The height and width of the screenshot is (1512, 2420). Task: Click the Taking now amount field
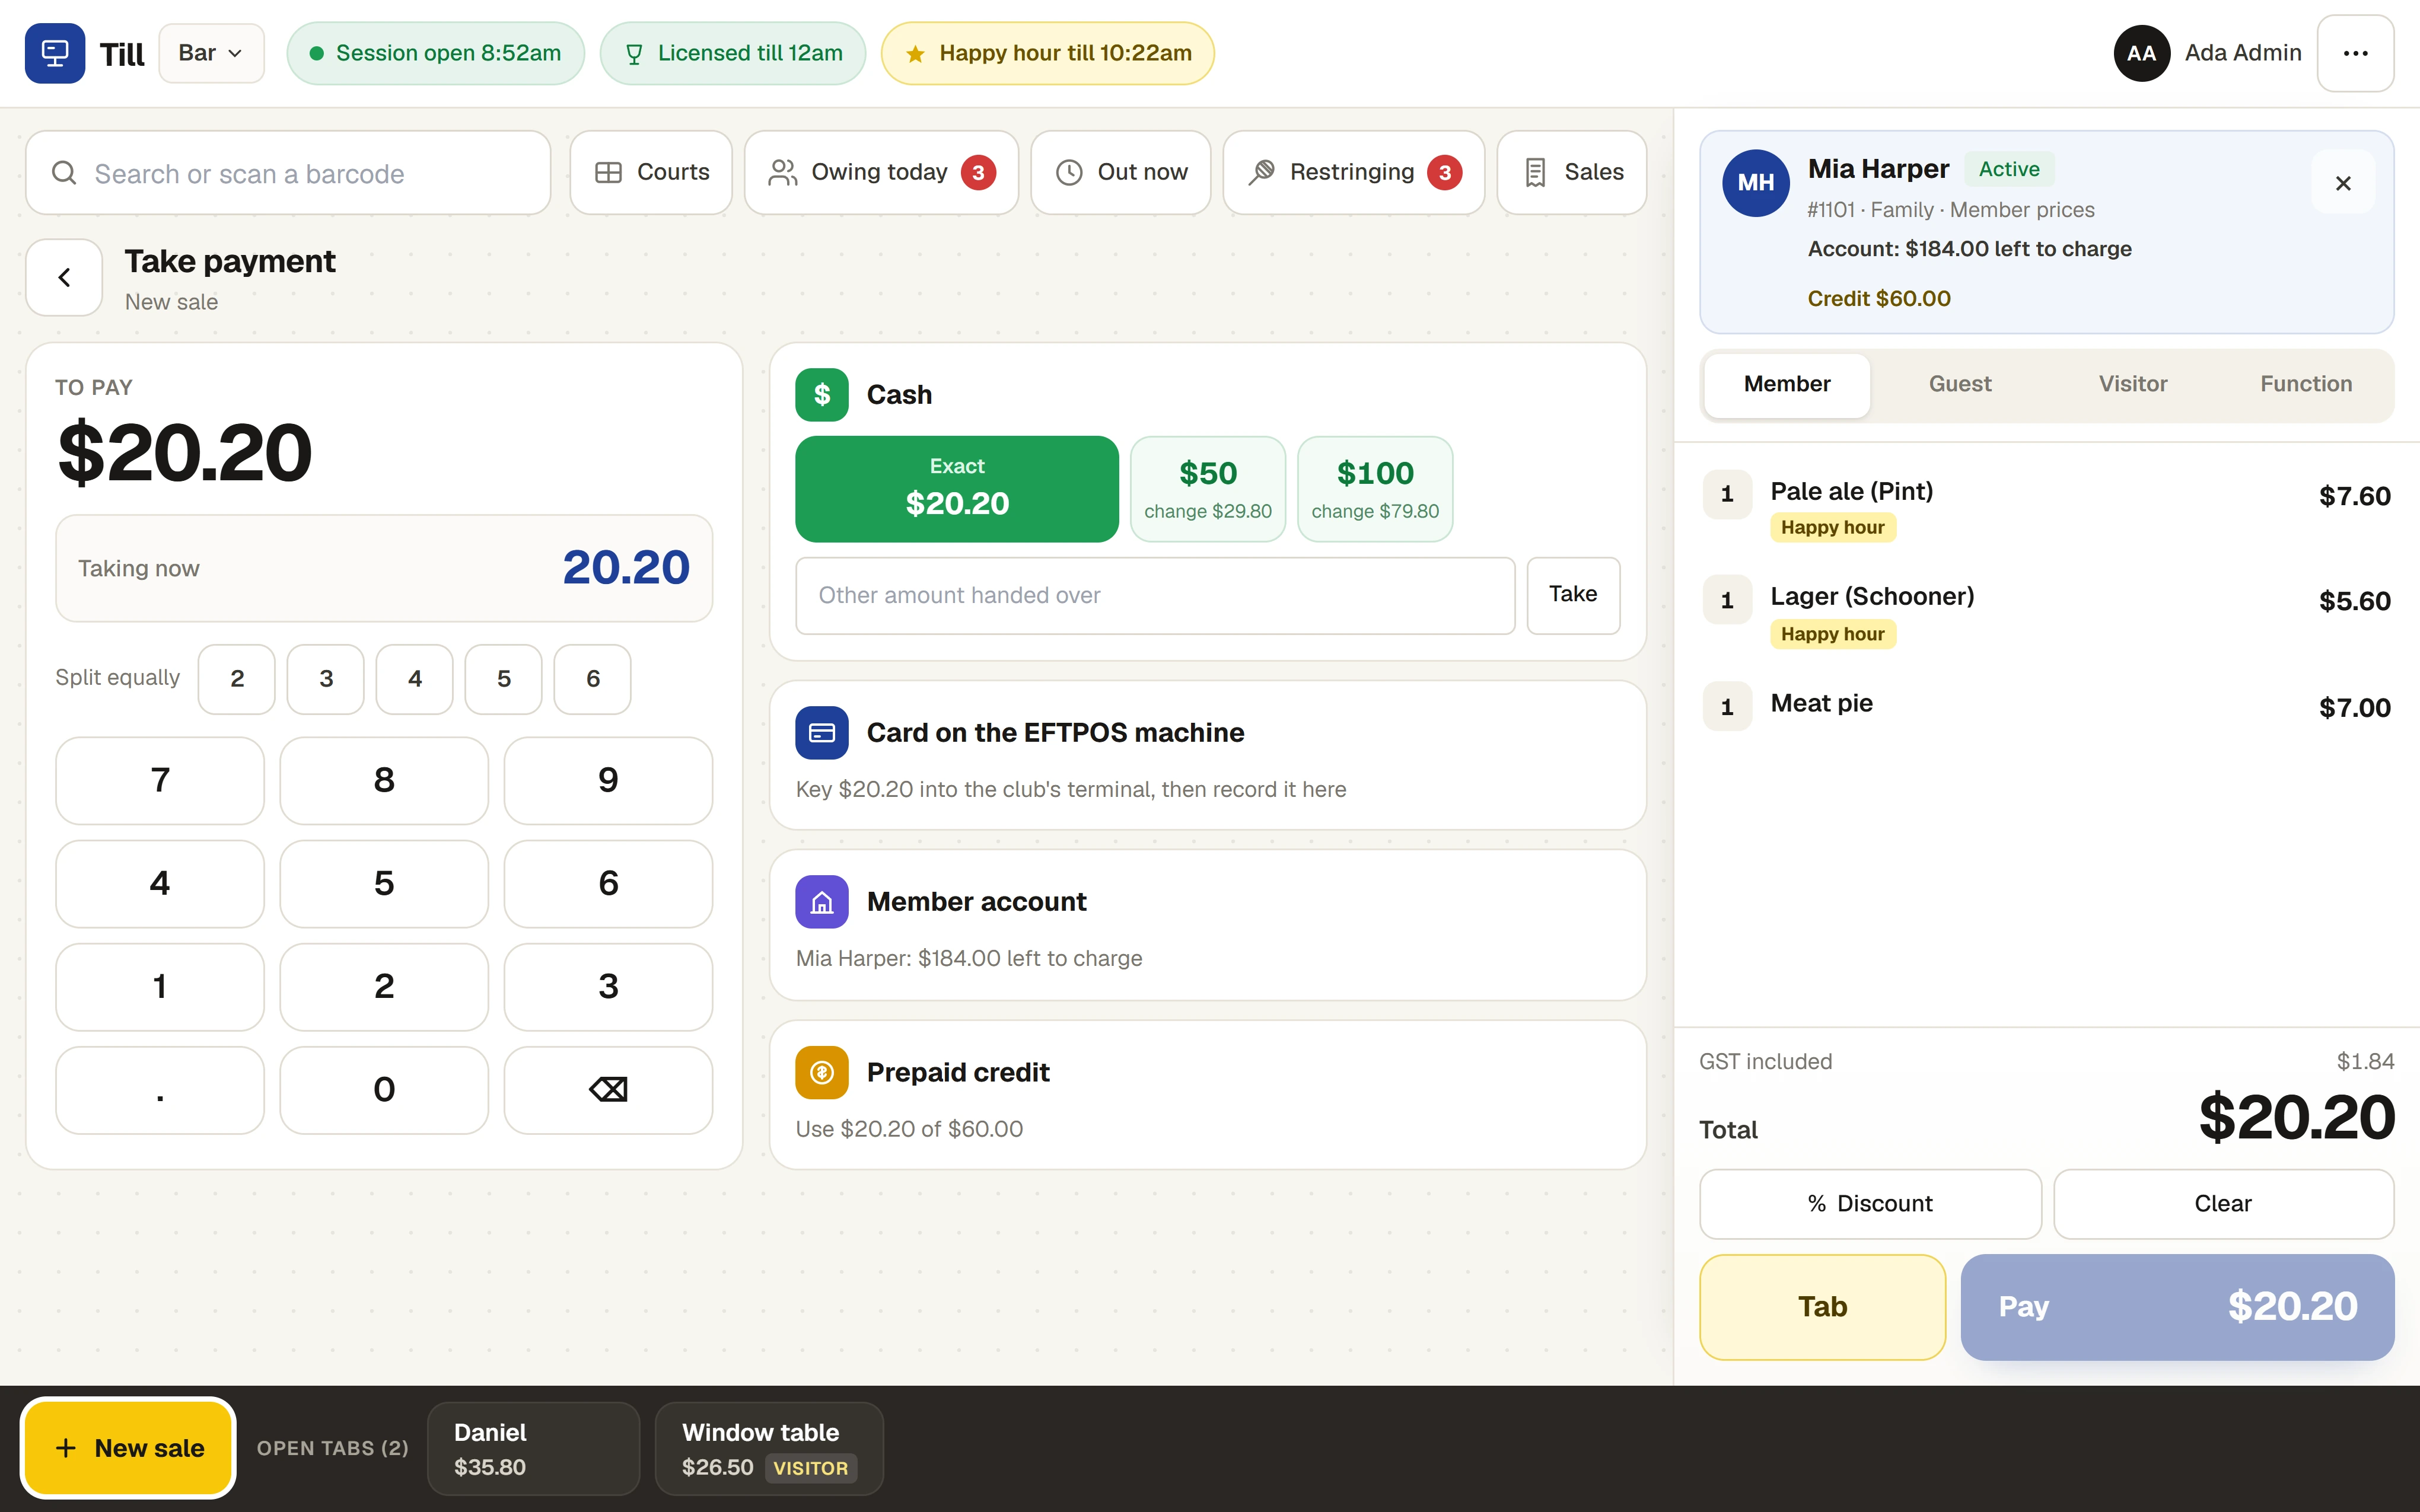pyautogui.click(x=384, y=568)
